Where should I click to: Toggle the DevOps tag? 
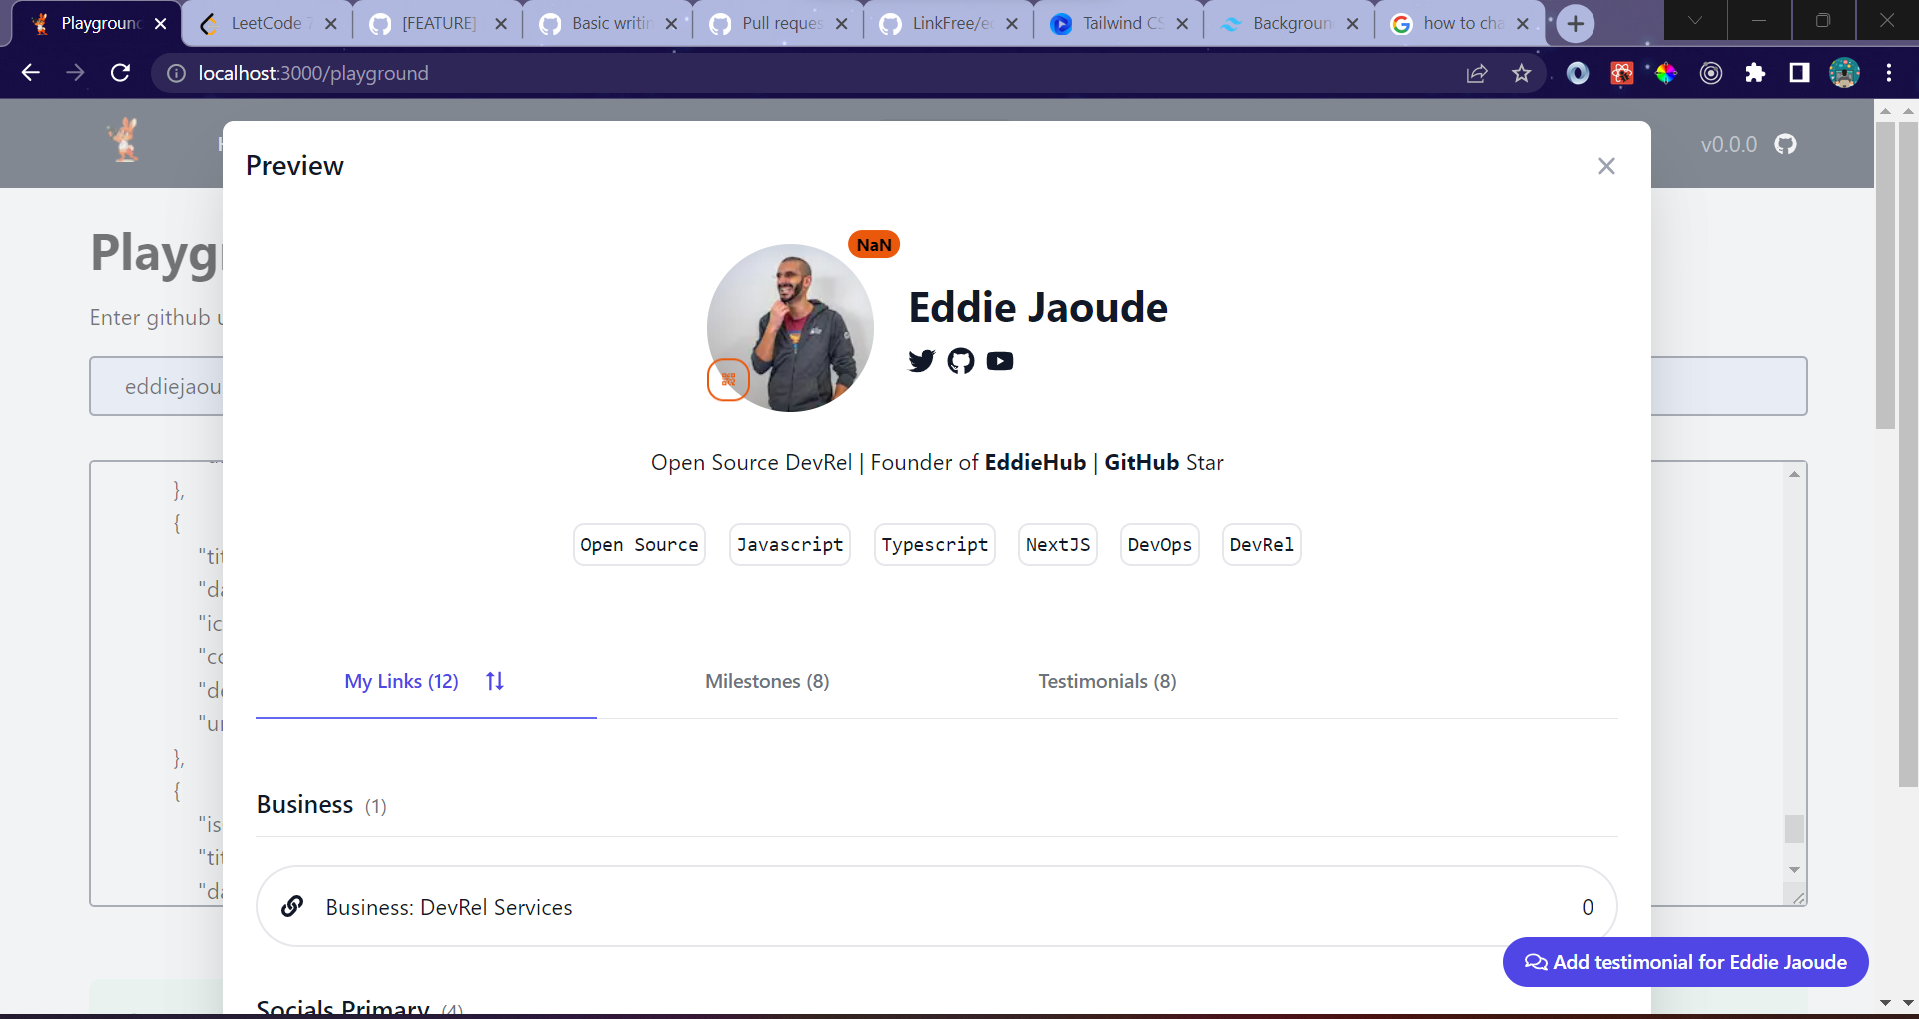(x=1159, y=544)
